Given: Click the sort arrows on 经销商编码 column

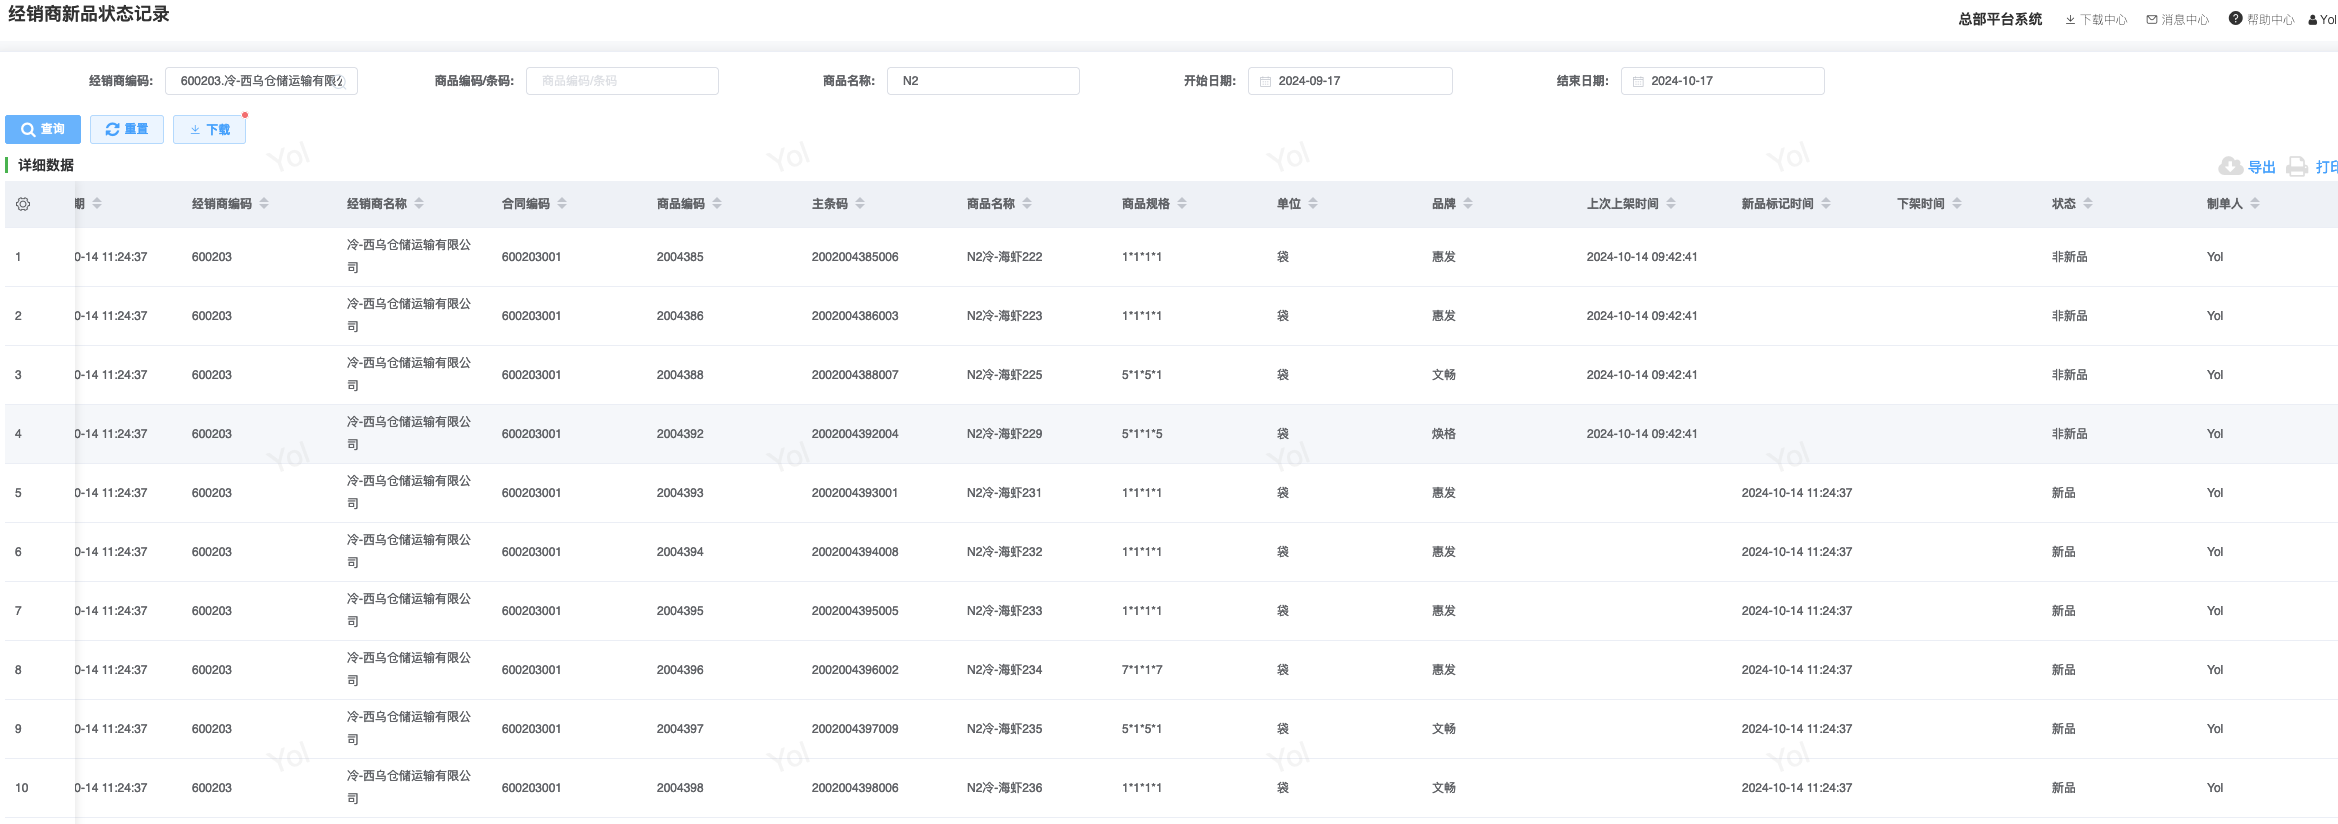Looking at the screenshot, I should click(264, 204).
